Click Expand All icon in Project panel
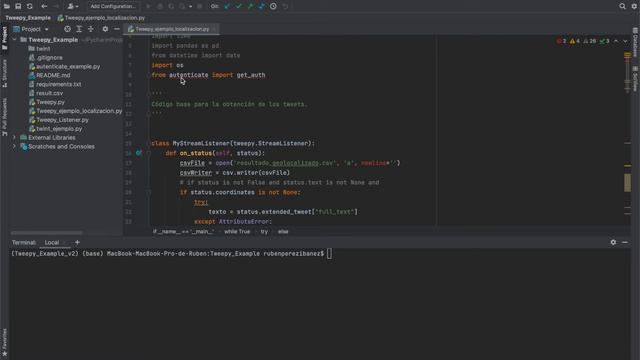 (x=79, y=29)
